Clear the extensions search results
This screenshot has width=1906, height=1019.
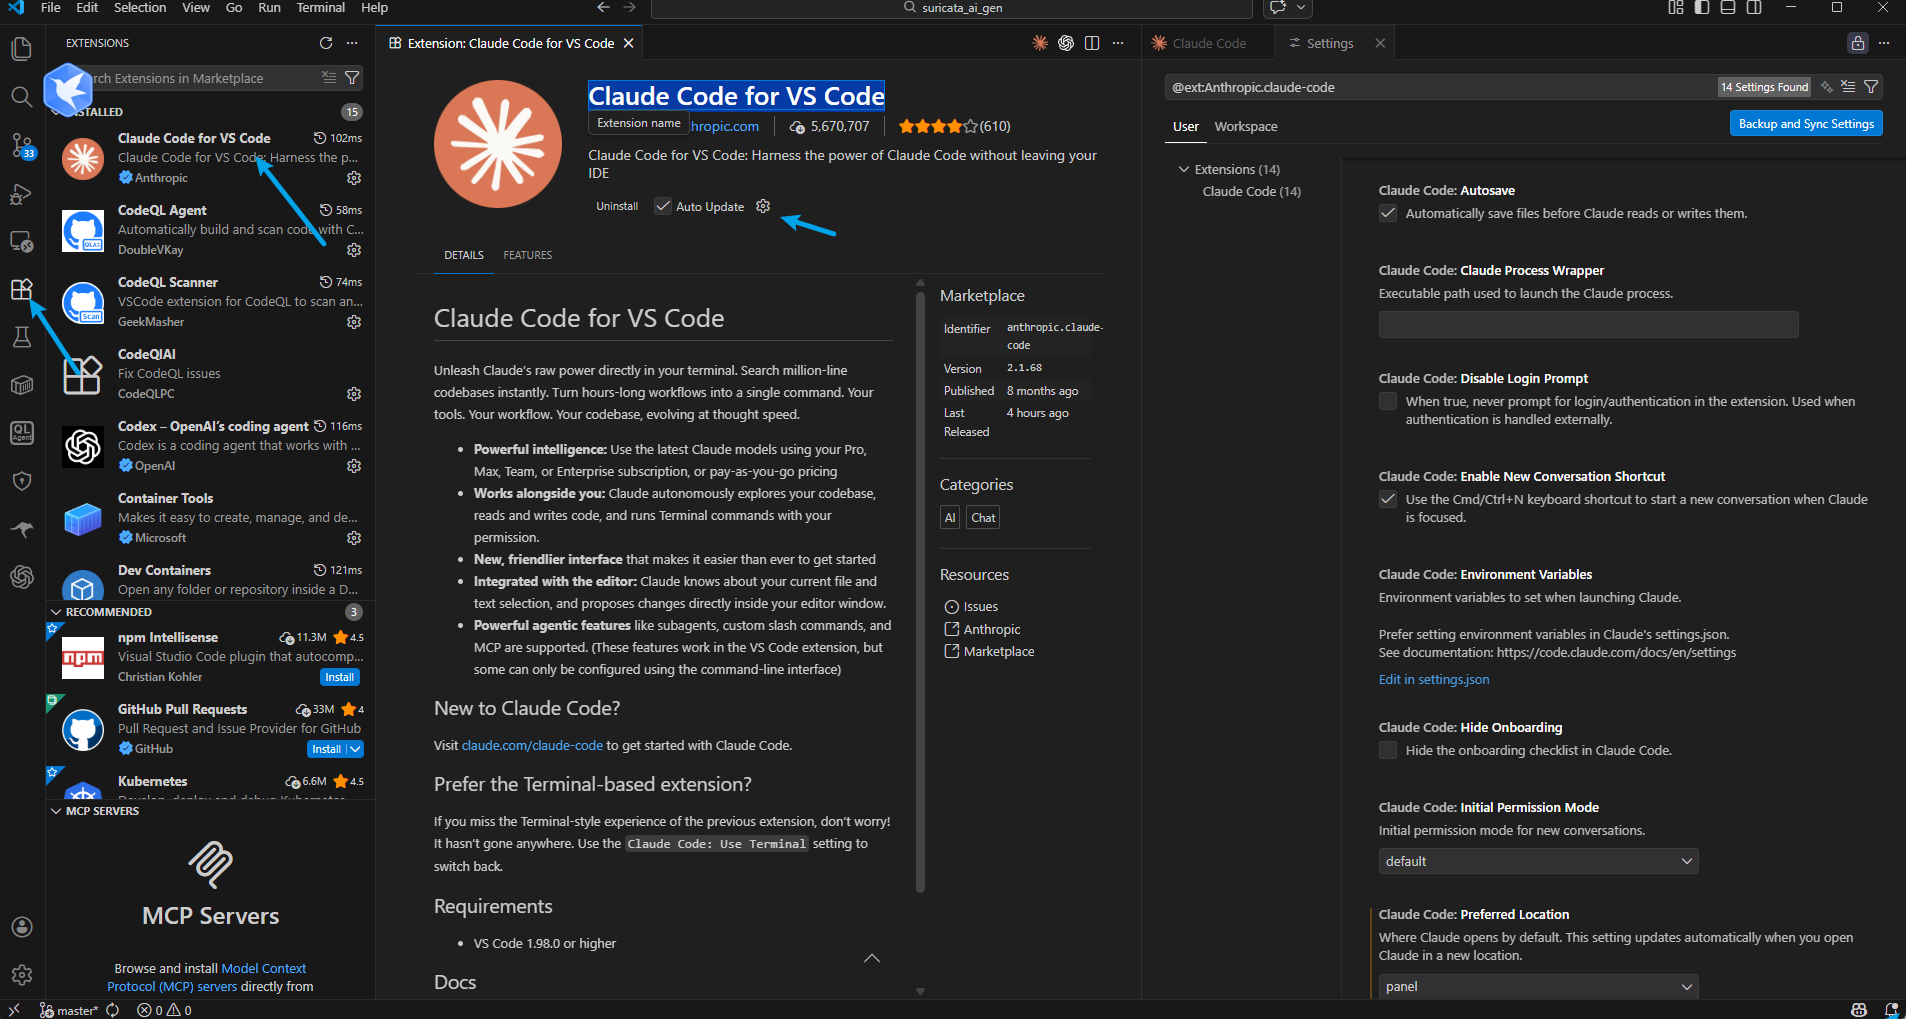[x=329, y=78]
